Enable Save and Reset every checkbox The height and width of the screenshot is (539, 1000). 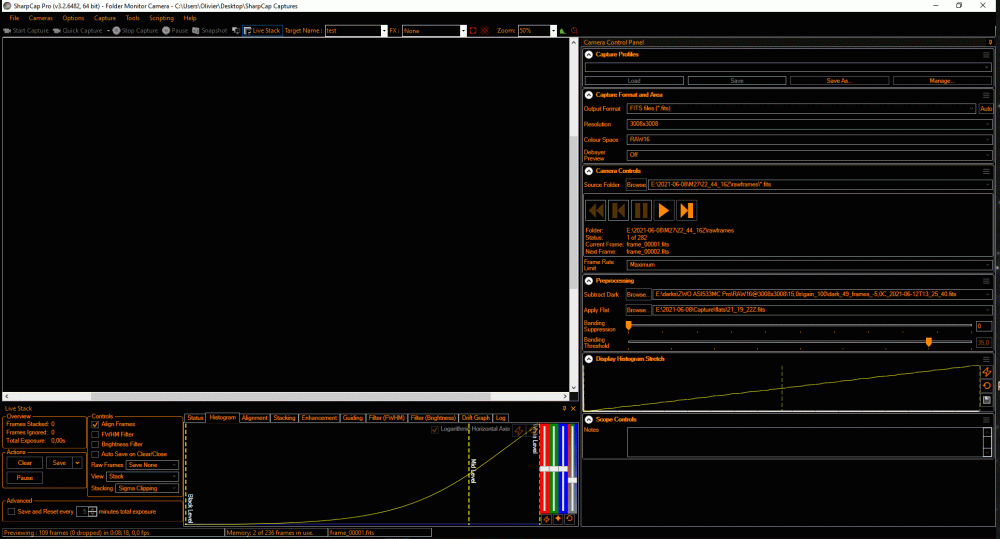point(11,512)
